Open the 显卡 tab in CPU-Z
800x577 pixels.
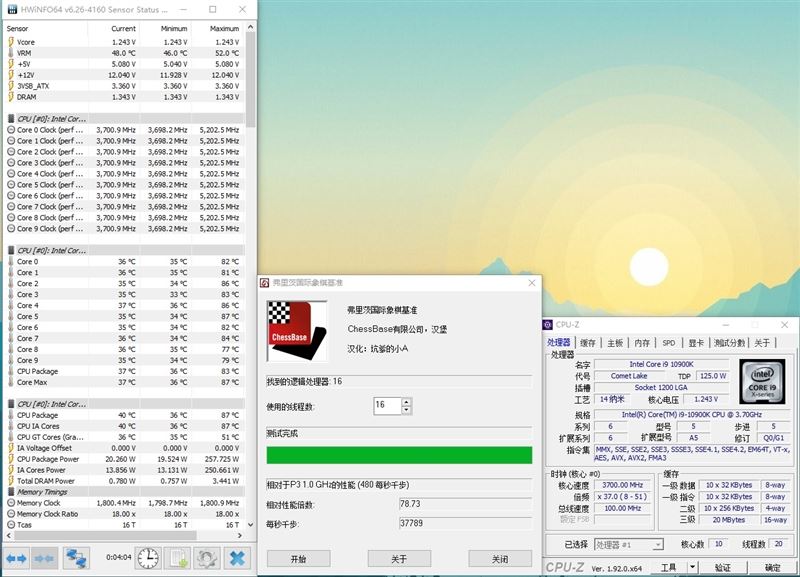[696, 343]
